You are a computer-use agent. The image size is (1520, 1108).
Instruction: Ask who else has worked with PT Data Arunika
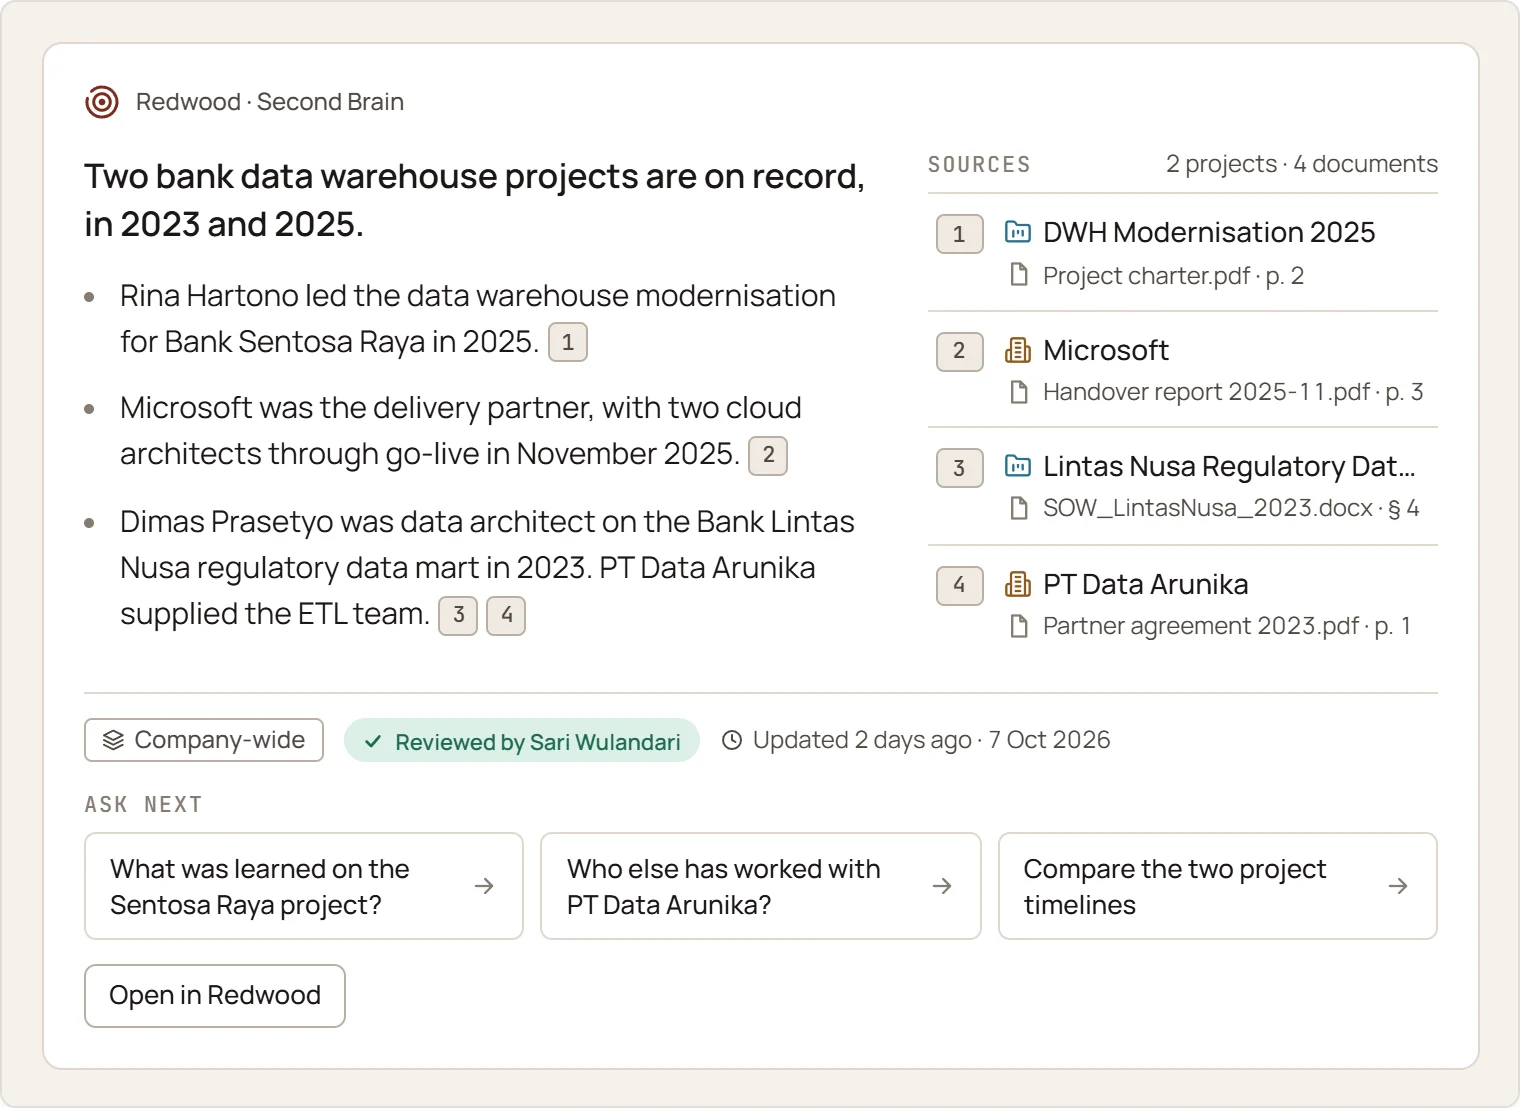point(761,886)
